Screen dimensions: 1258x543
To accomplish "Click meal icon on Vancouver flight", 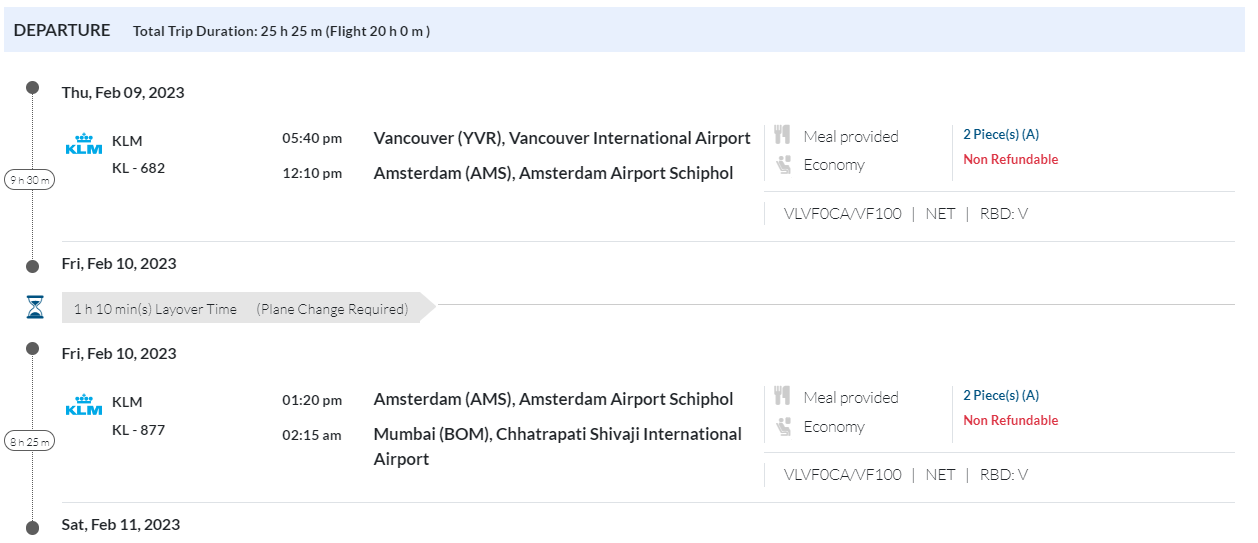I will point(783,135).
